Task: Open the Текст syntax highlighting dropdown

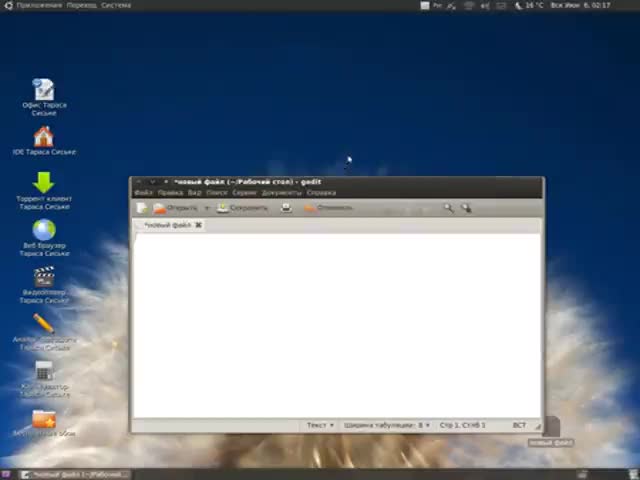Action: (x=320, y=425)
